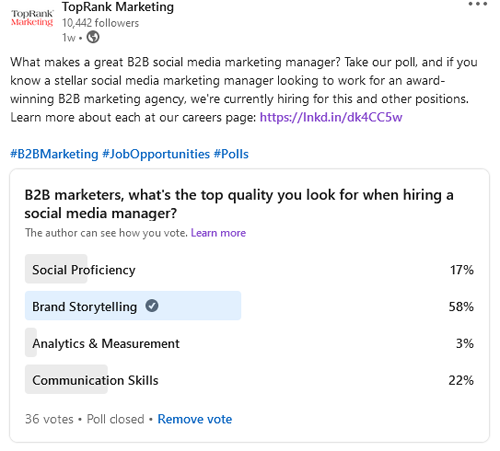This screenshot has height=451, width=500.
Task: Click the globe public visibility icon
Action: point(93,37)
